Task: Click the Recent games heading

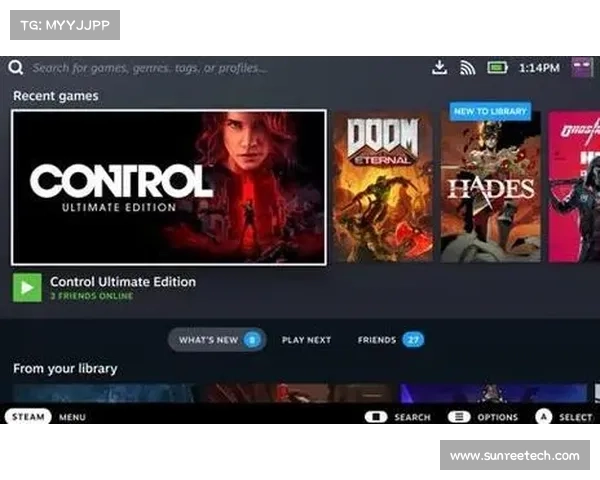Action: [56, 96]
